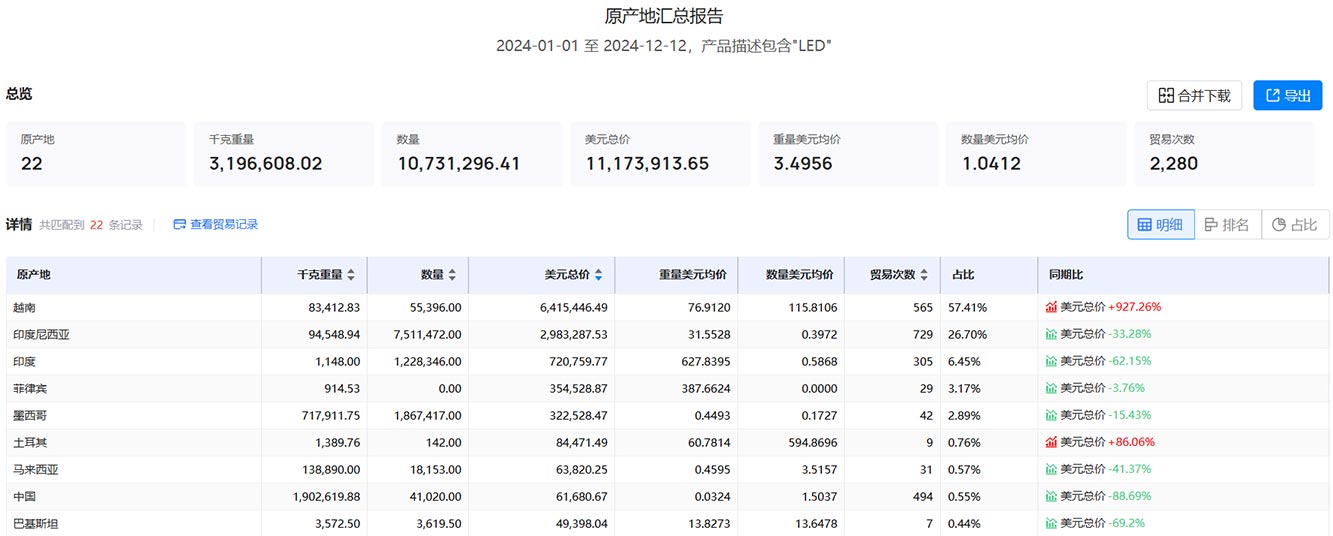Select the 印度 origin cell
1333x536 pixels.
pyautogui.click(x=133, y=361)
